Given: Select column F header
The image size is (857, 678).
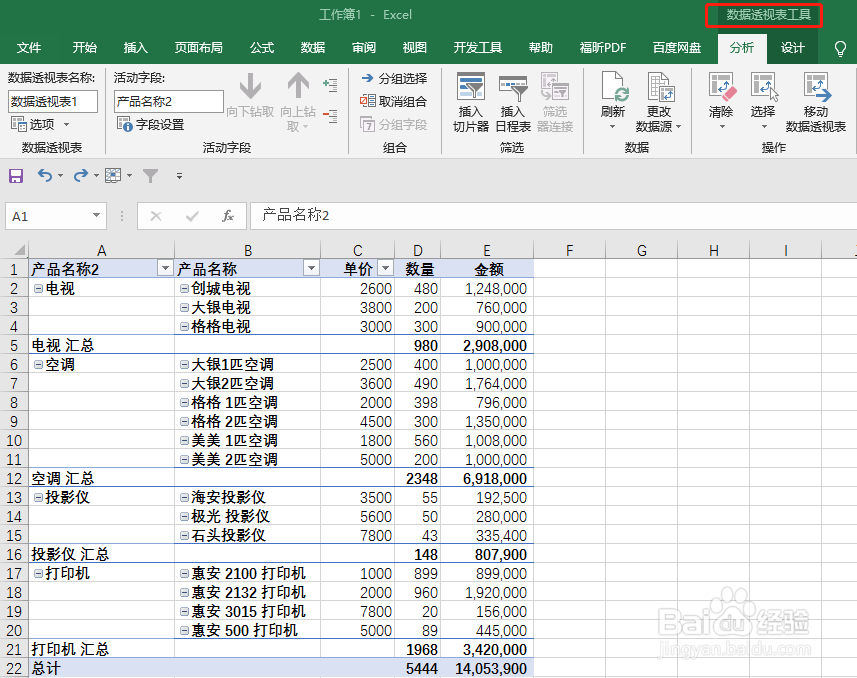Looking at the screenshot, I should coord(570,250).
